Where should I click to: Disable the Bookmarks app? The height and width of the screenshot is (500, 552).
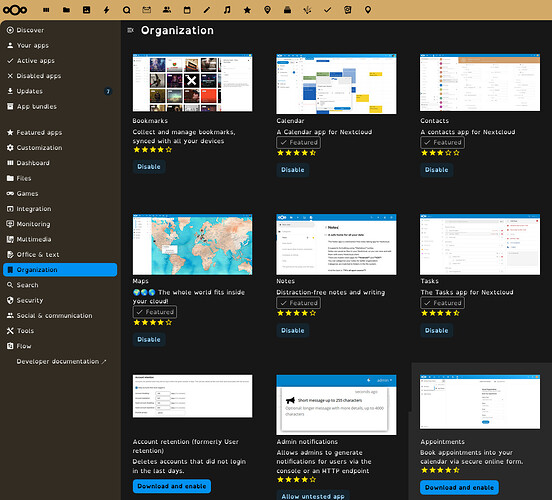coord(149,167)
